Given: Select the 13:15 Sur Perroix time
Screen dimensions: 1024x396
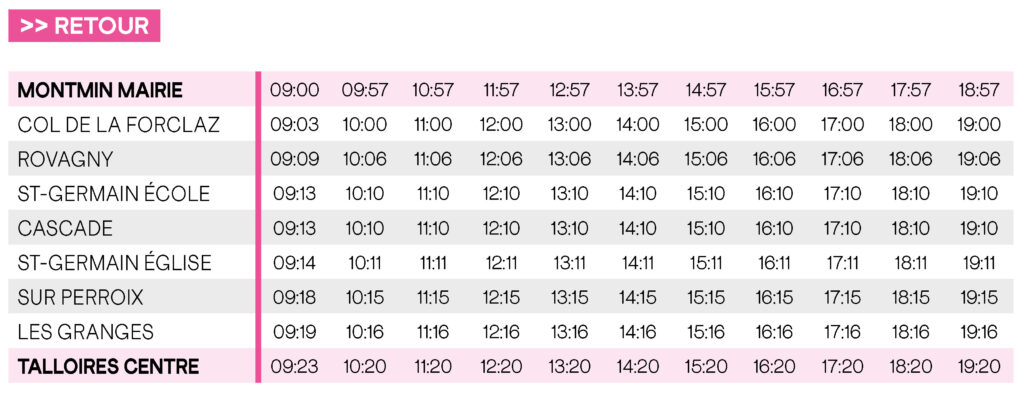Looking at the screenshot, I should click(568, 297).
